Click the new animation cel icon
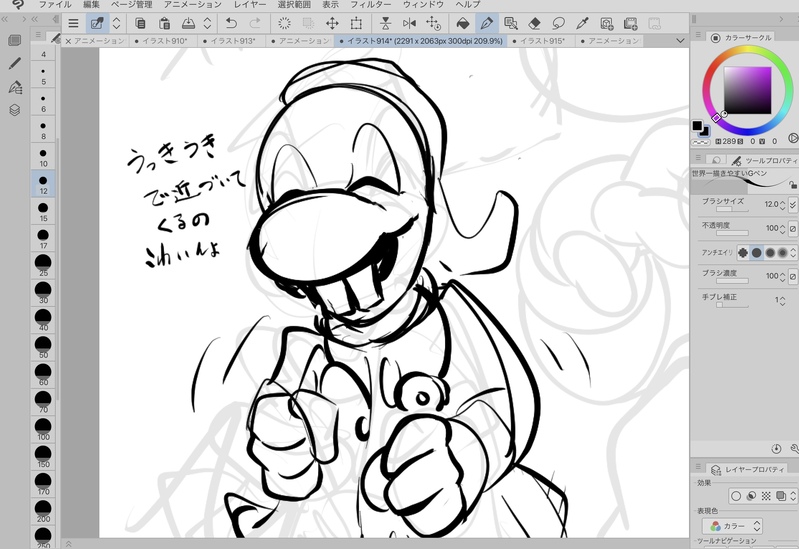This screenshot has height=549, width=799. click(630, 23)
